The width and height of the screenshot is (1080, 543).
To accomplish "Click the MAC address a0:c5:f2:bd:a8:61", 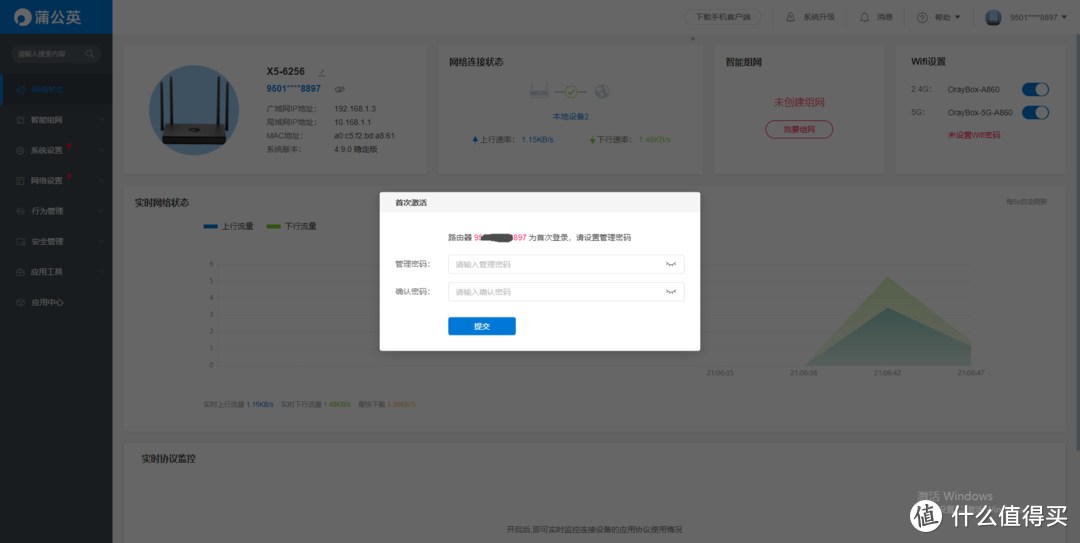I will (364, 136).
